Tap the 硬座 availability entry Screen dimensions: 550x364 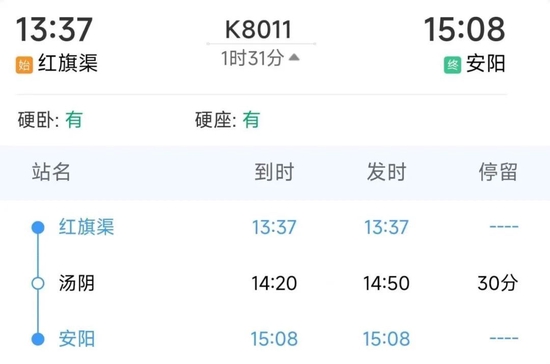pyautogui.click(x=228, y=120)
